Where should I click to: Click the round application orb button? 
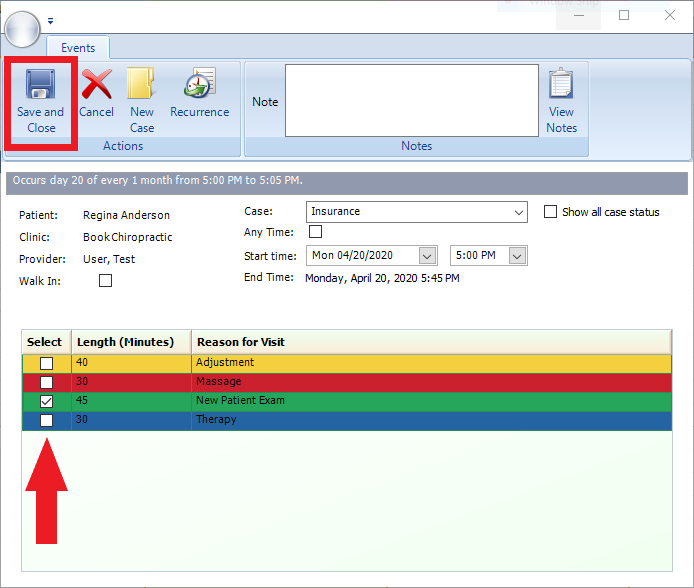[x=23, y=27]
